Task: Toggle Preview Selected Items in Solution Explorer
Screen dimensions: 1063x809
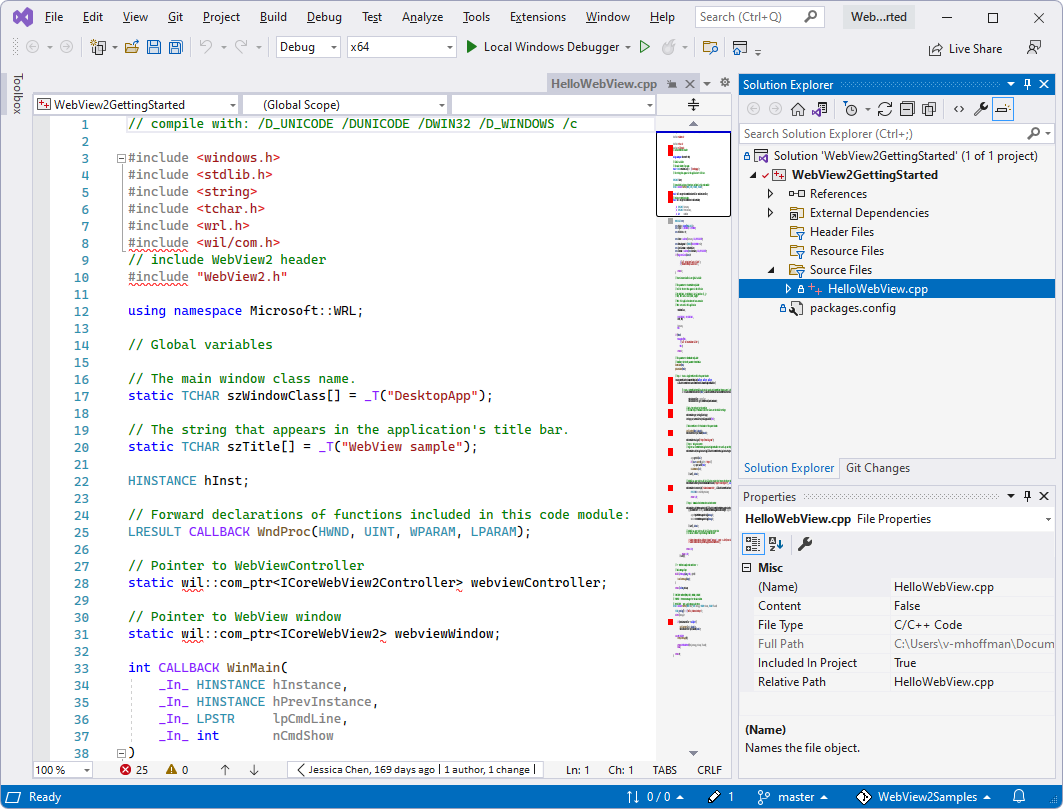Action: (1001, 109)
